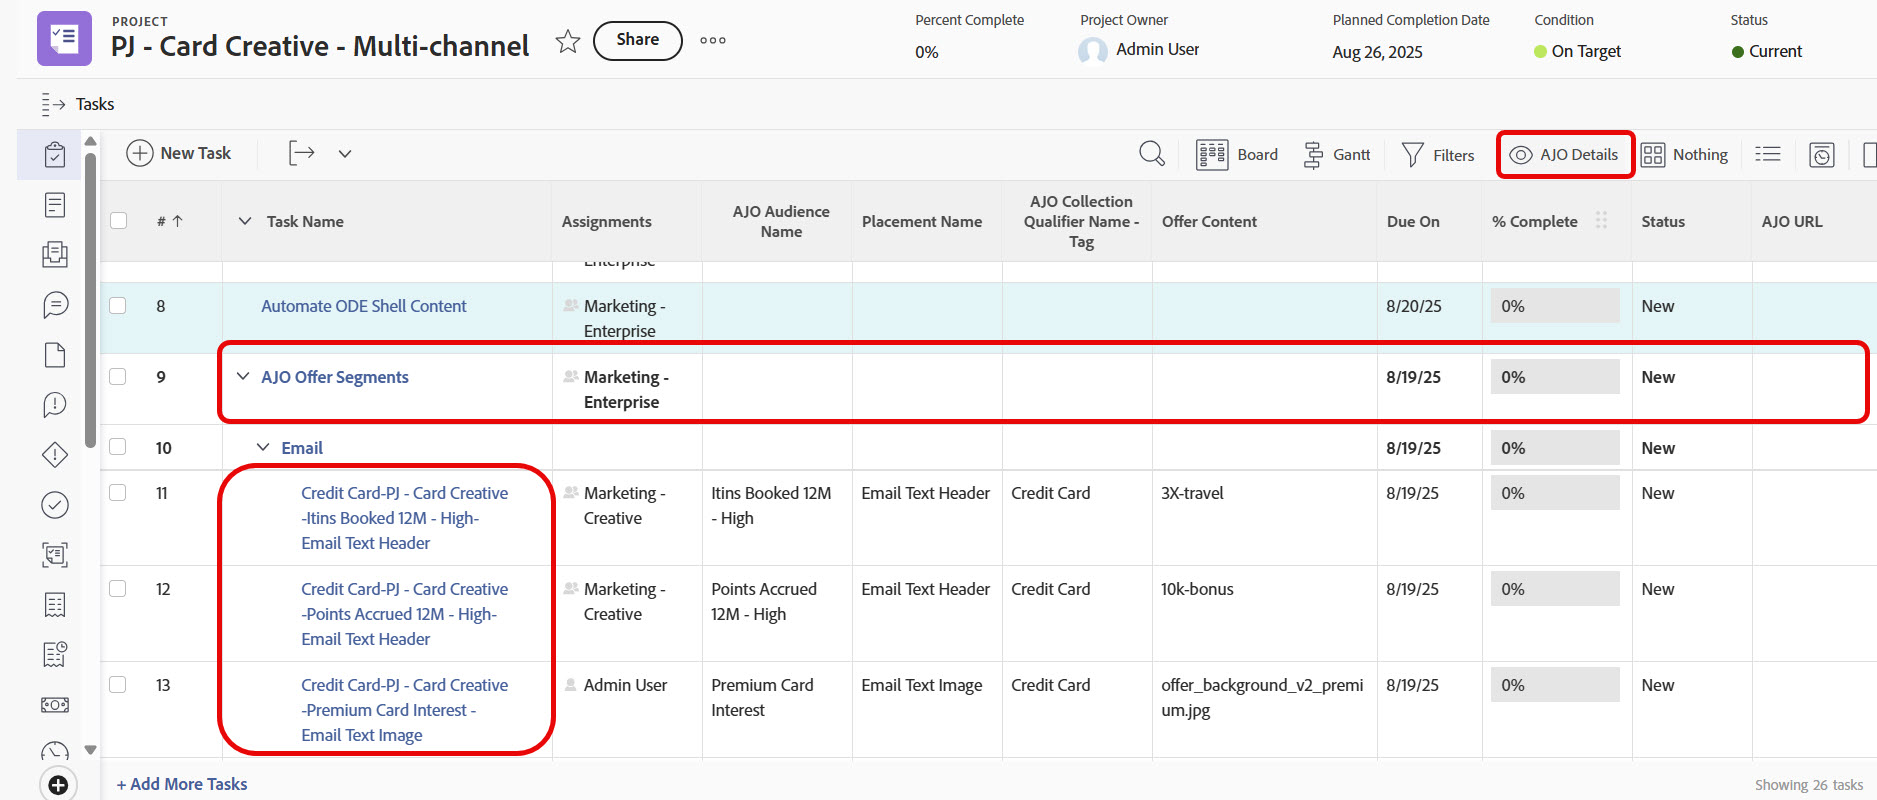The width and height of the screenshot is (1877, 800).
Task: Tick the checkbox for task 12
Action: point(118,589)
